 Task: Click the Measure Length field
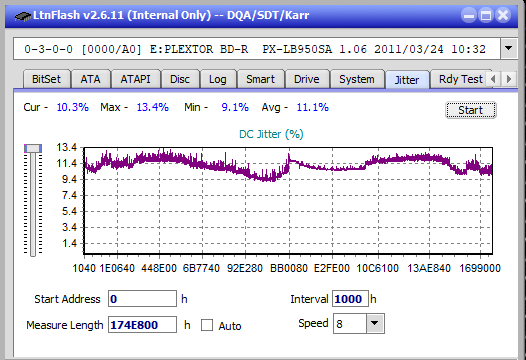click(x=142, y=325)
